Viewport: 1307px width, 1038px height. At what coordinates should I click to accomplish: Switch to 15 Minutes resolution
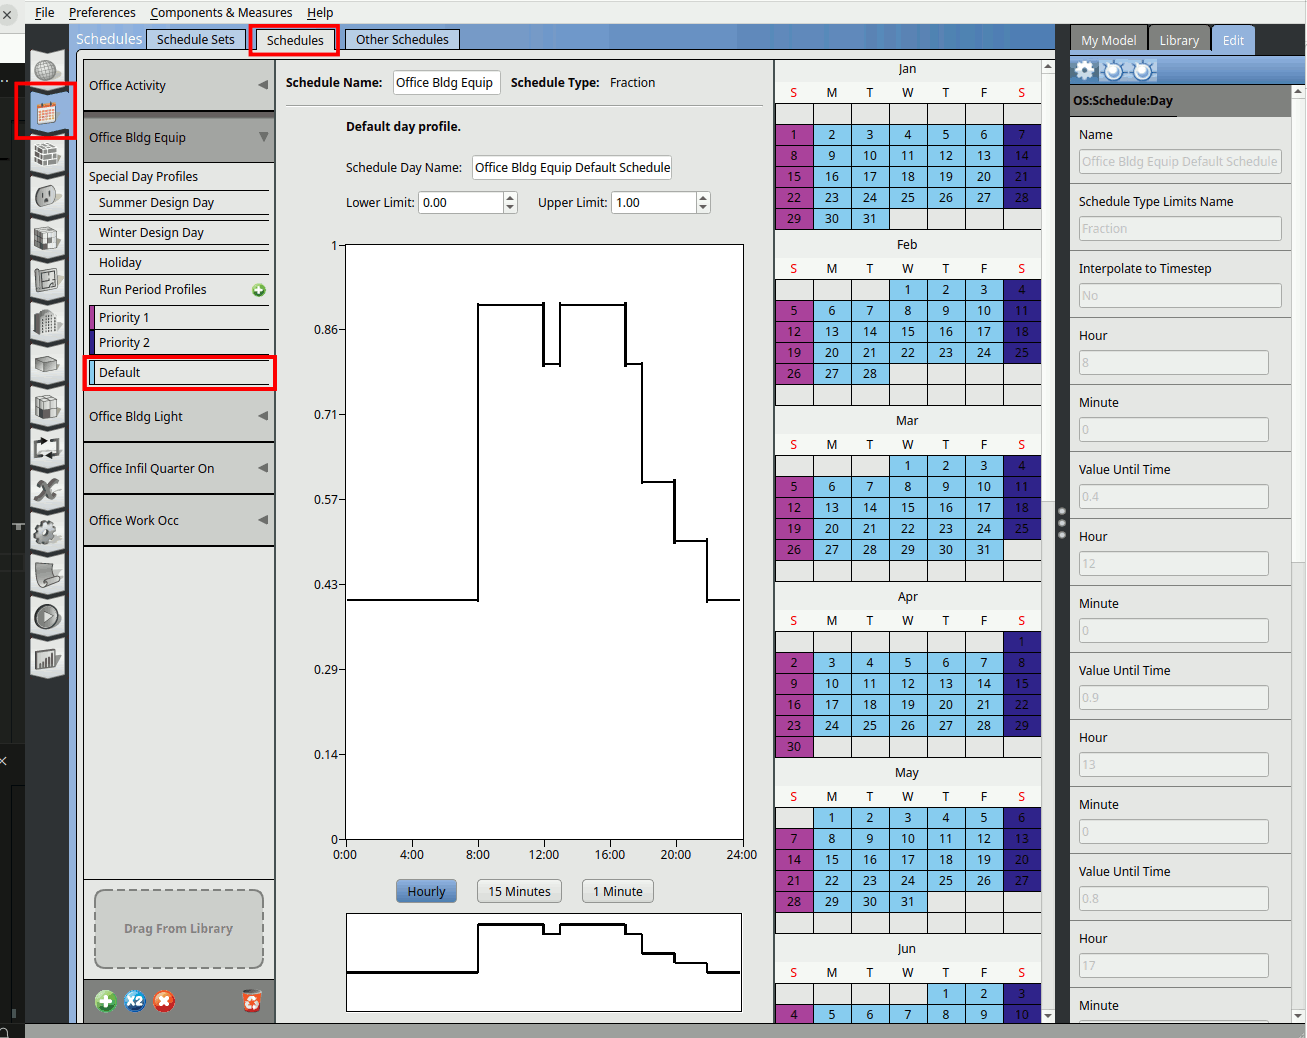[x=519, y=891]
